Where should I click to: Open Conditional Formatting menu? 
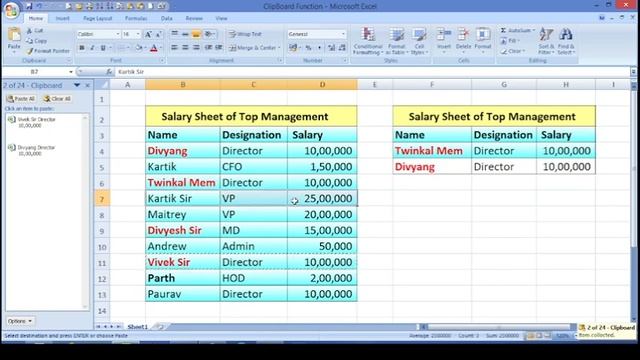(368, 41)
